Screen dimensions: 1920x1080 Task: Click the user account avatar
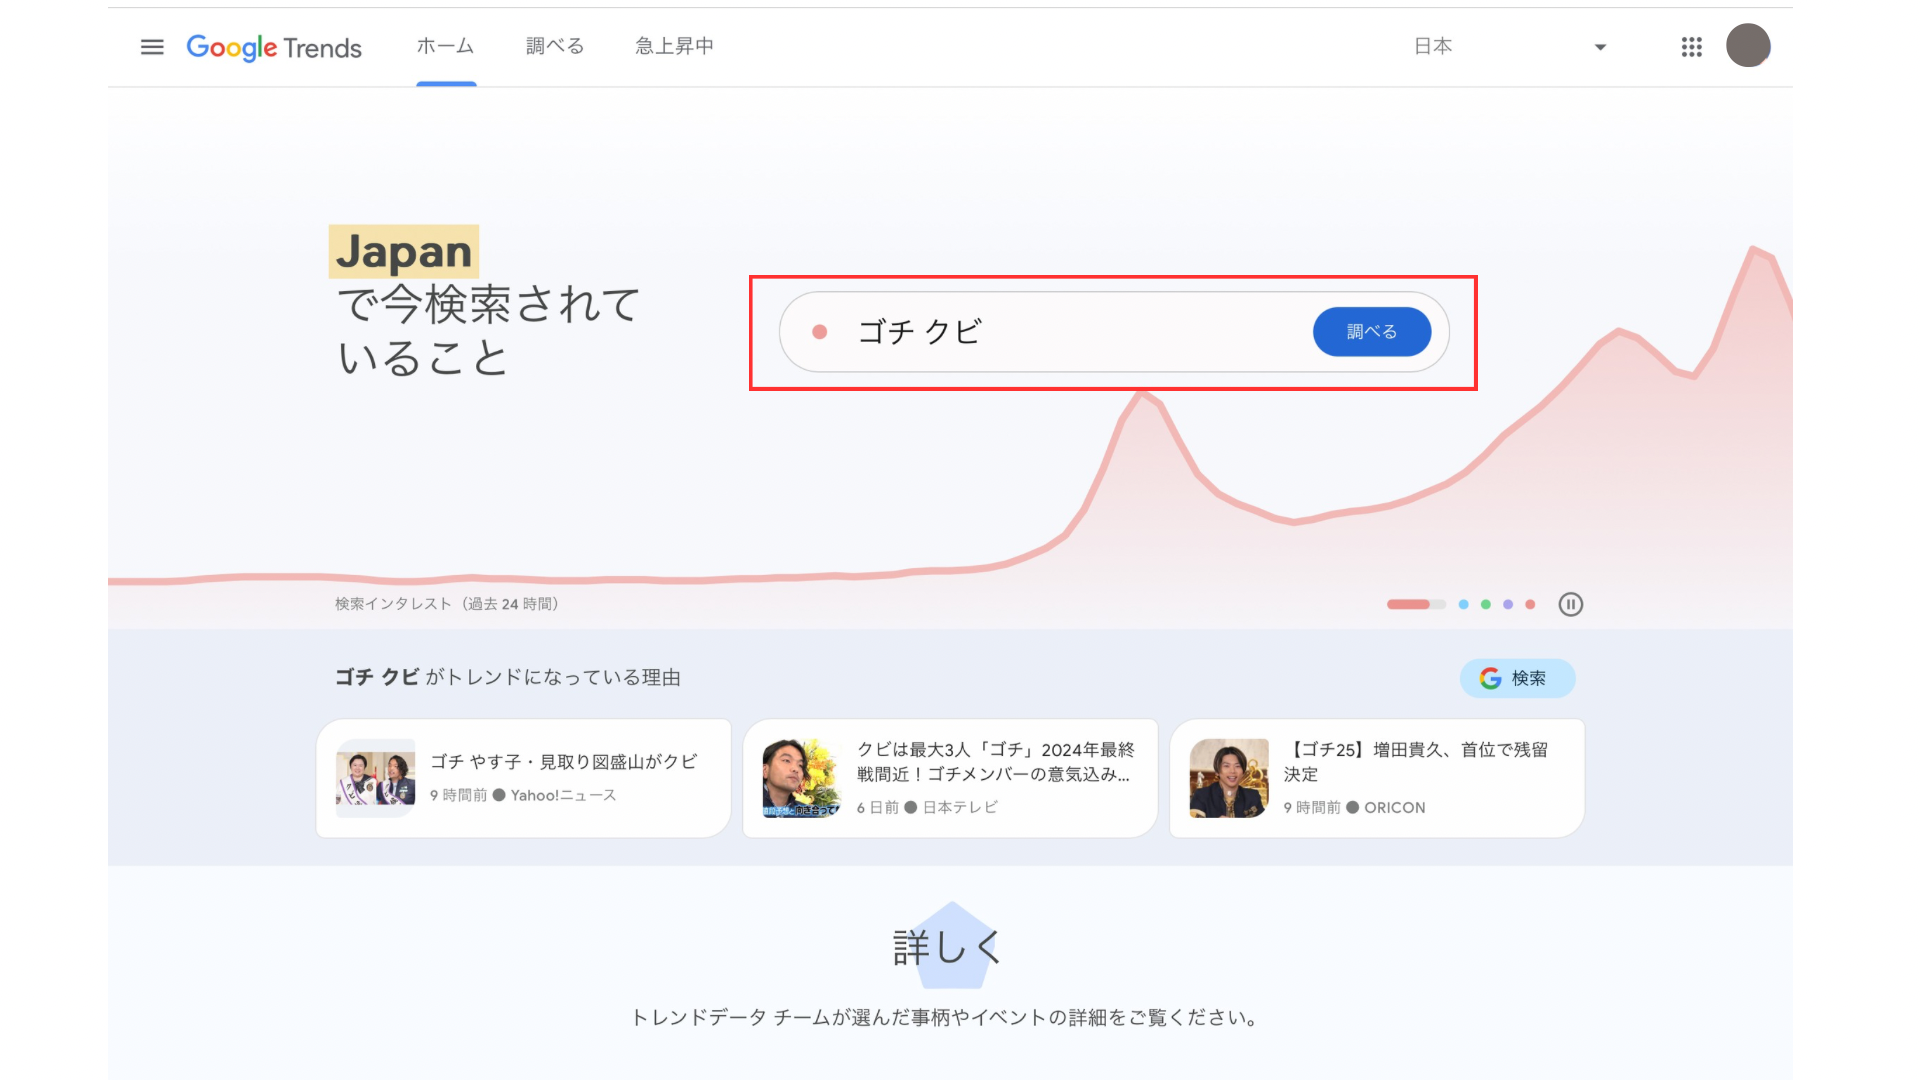click(1747, 46)
